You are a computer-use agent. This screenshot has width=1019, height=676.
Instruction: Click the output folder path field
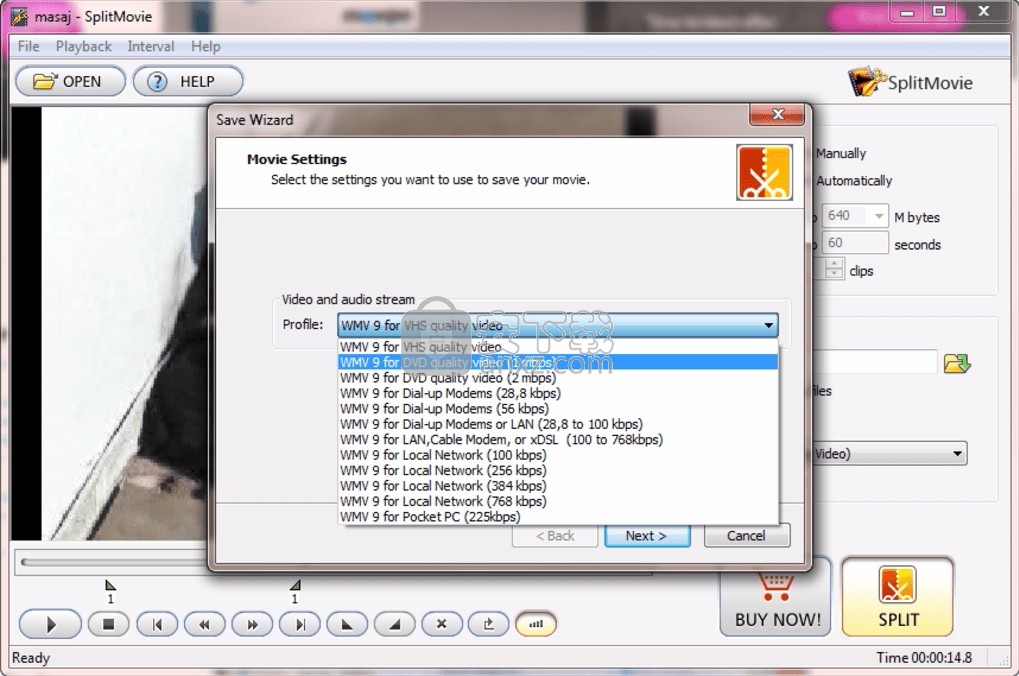(x=874, y=362)
